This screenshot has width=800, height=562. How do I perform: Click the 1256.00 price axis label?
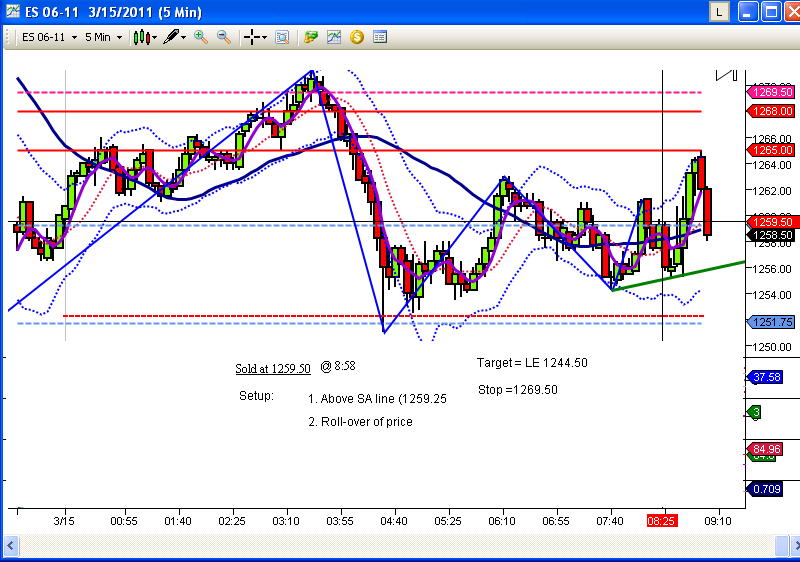point(771,269)
